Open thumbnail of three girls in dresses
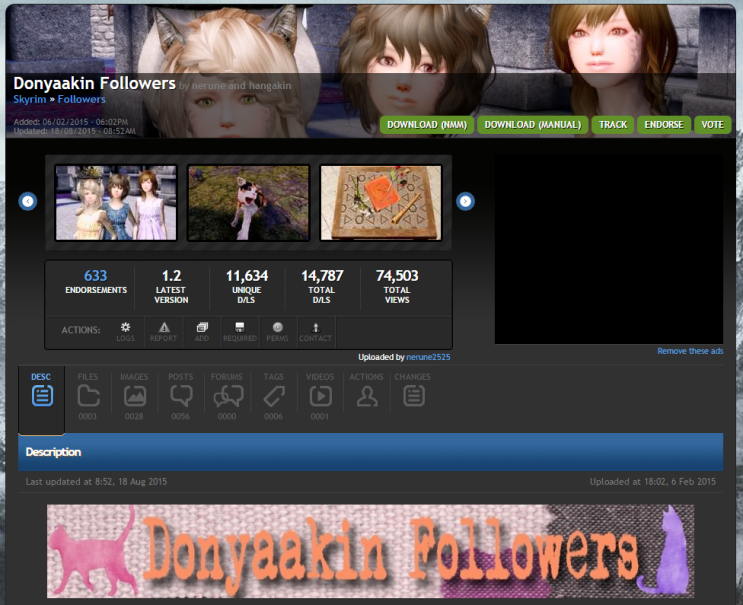This screenshot has width=743, height=605. click(116, 203)
